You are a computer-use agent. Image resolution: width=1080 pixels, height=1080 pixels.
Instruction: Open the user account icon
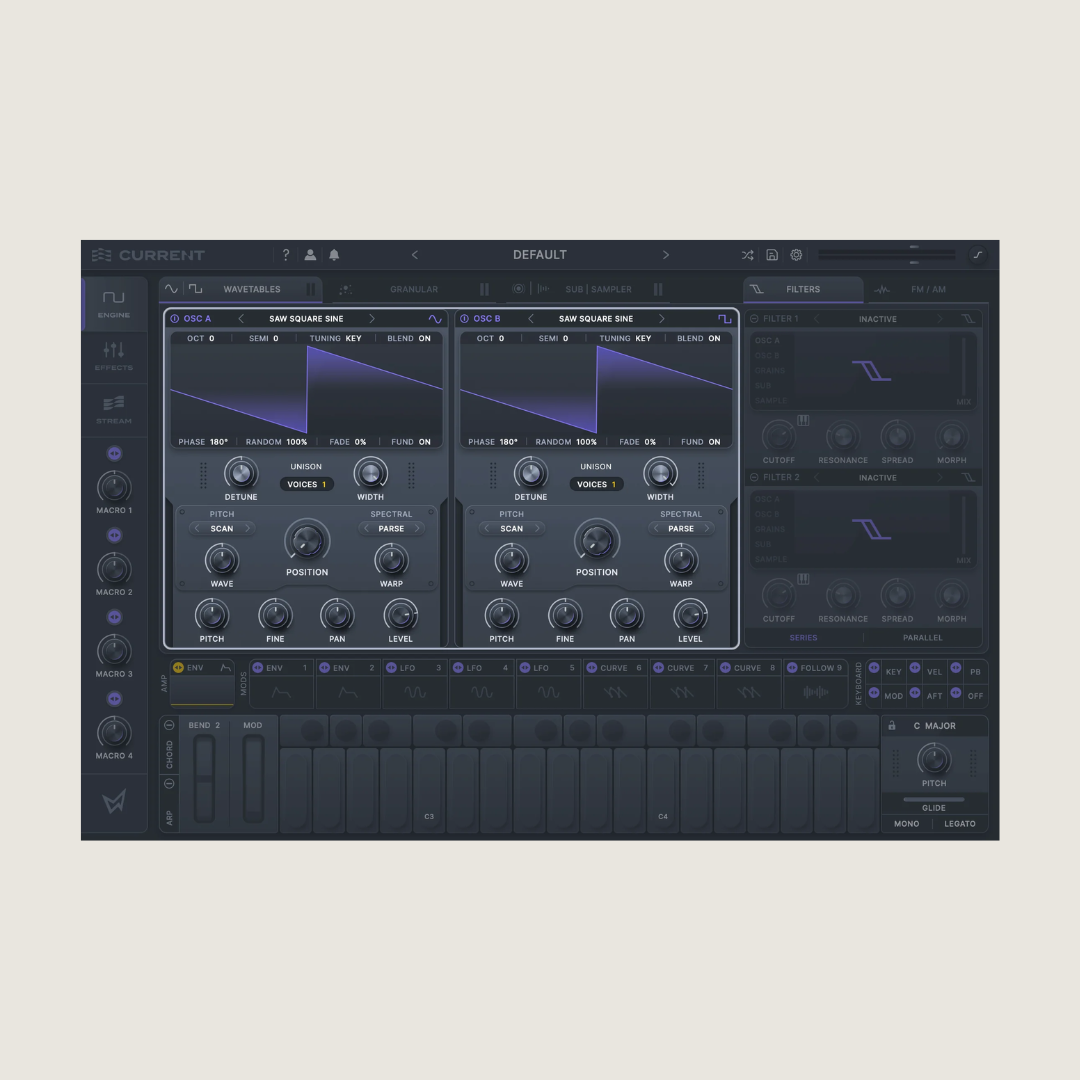coord(310,255)
